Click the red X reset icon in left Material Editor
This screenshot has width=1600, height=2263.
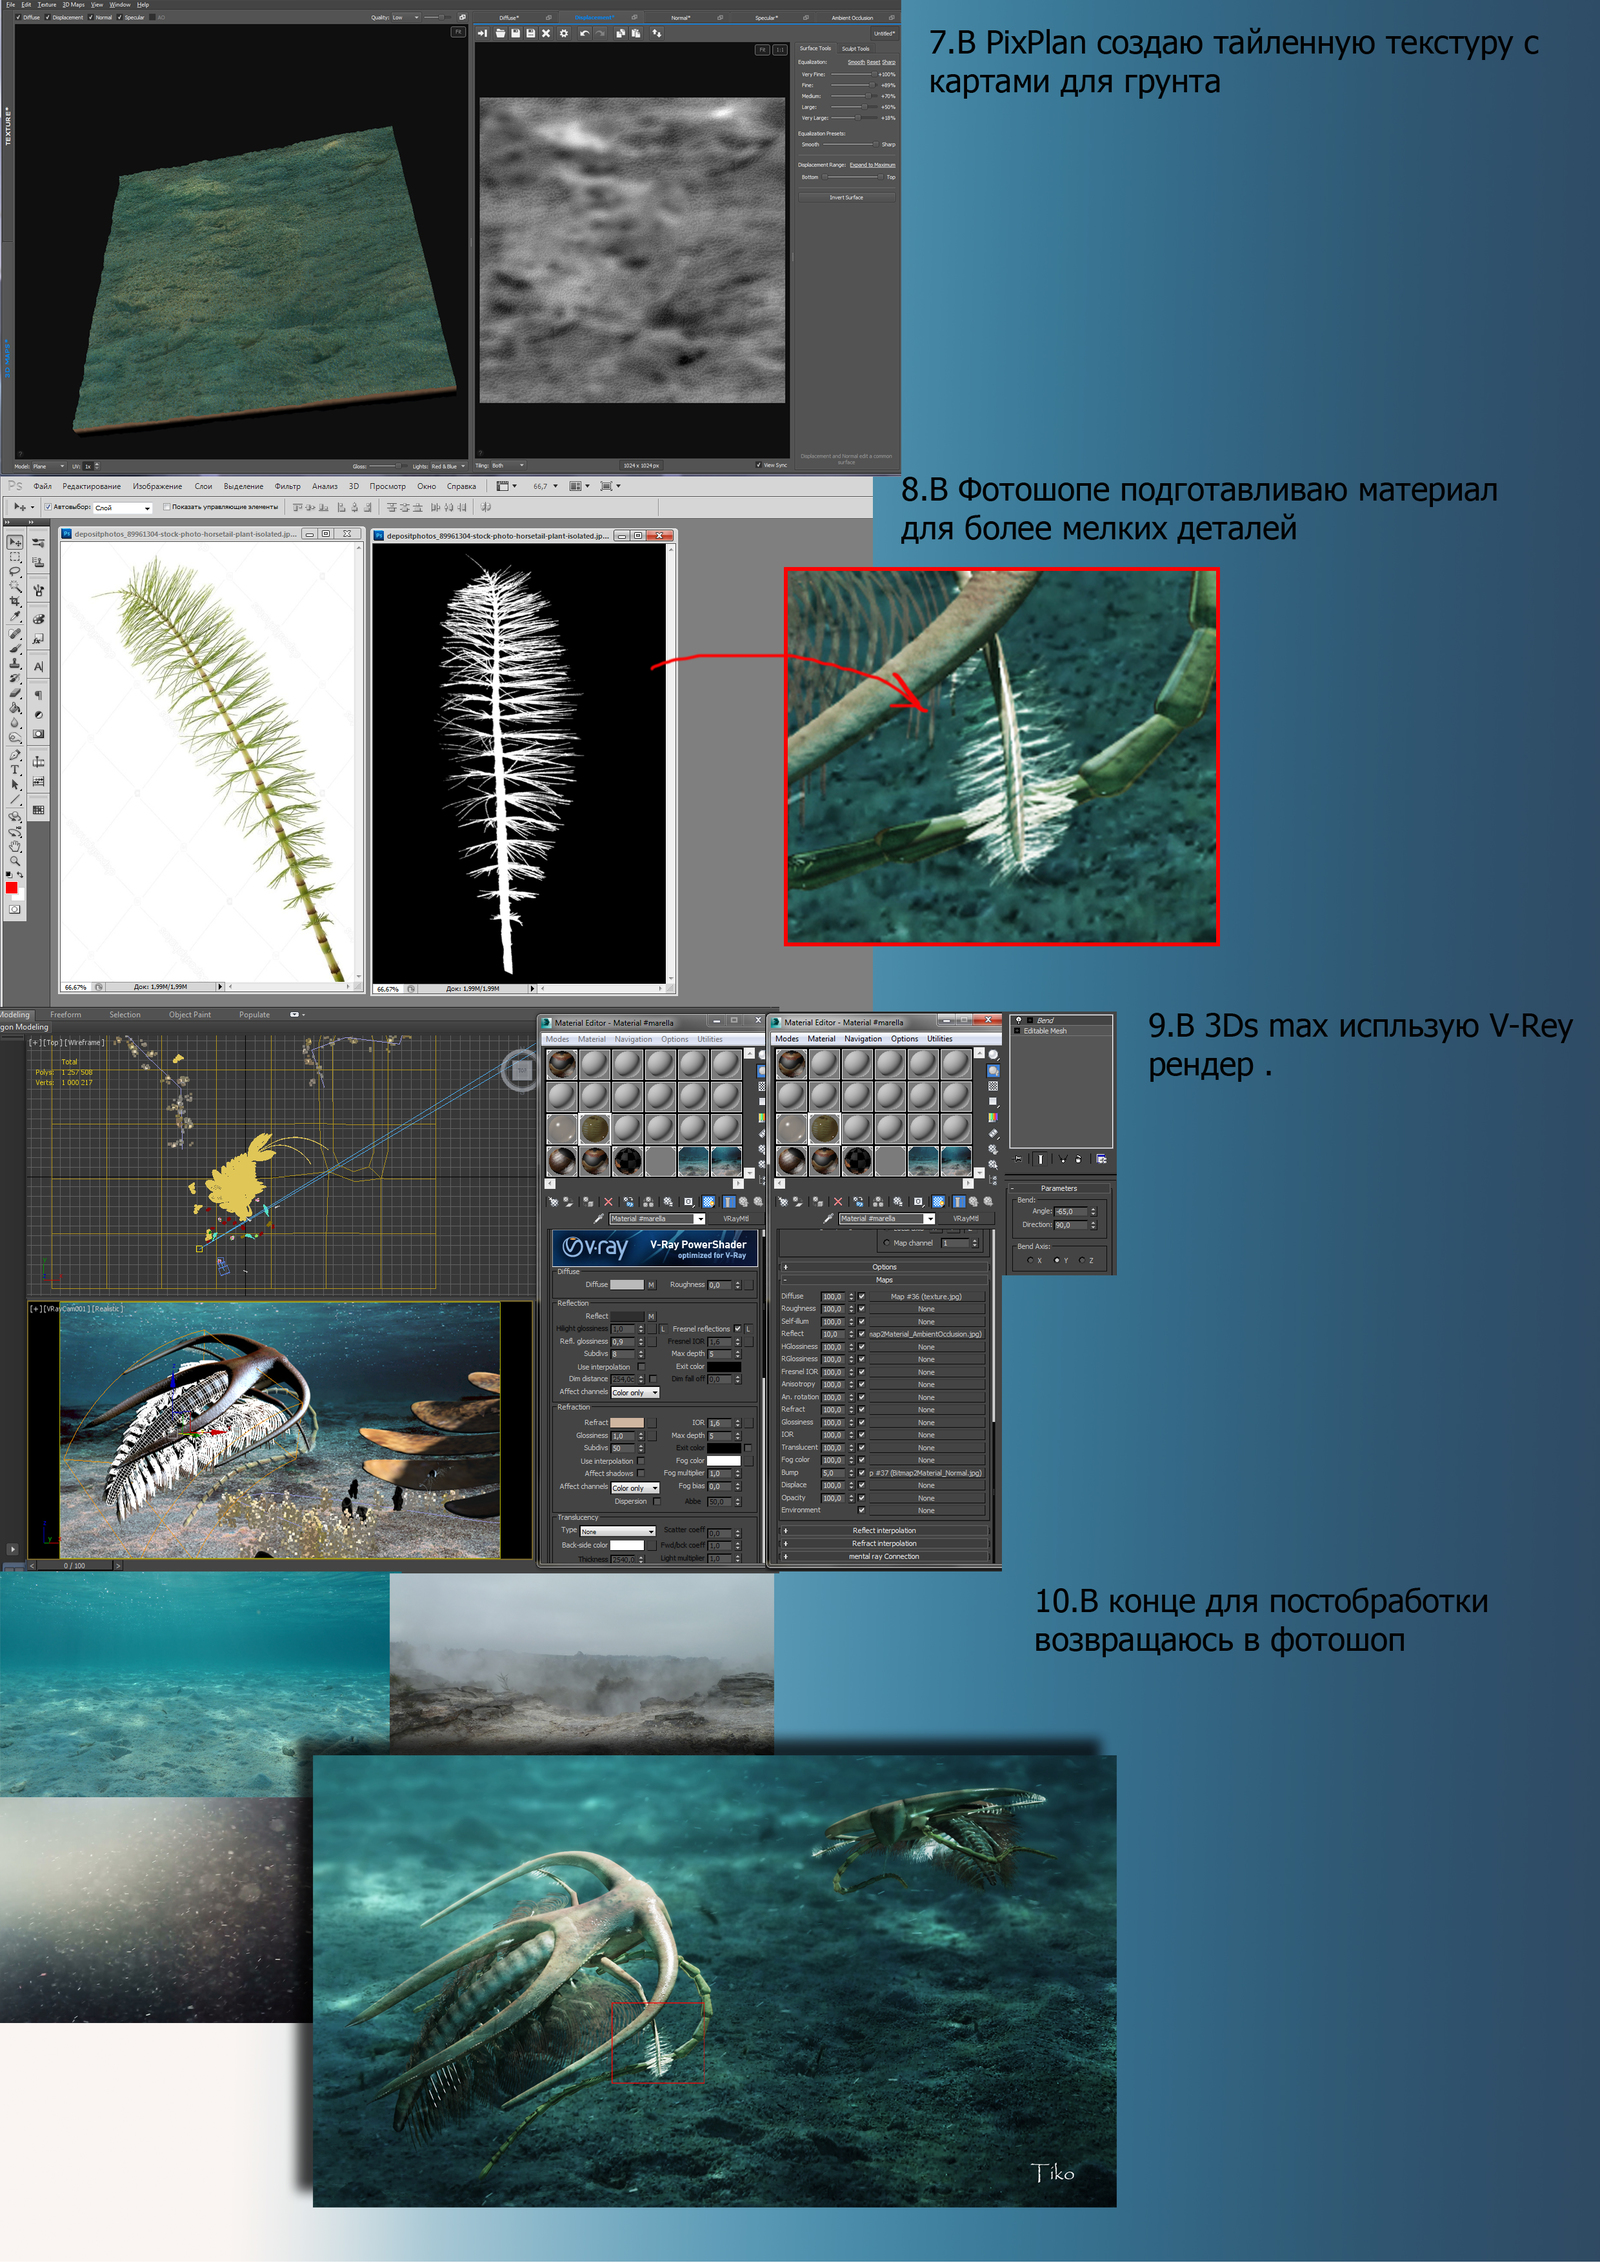pos(608,1202)
